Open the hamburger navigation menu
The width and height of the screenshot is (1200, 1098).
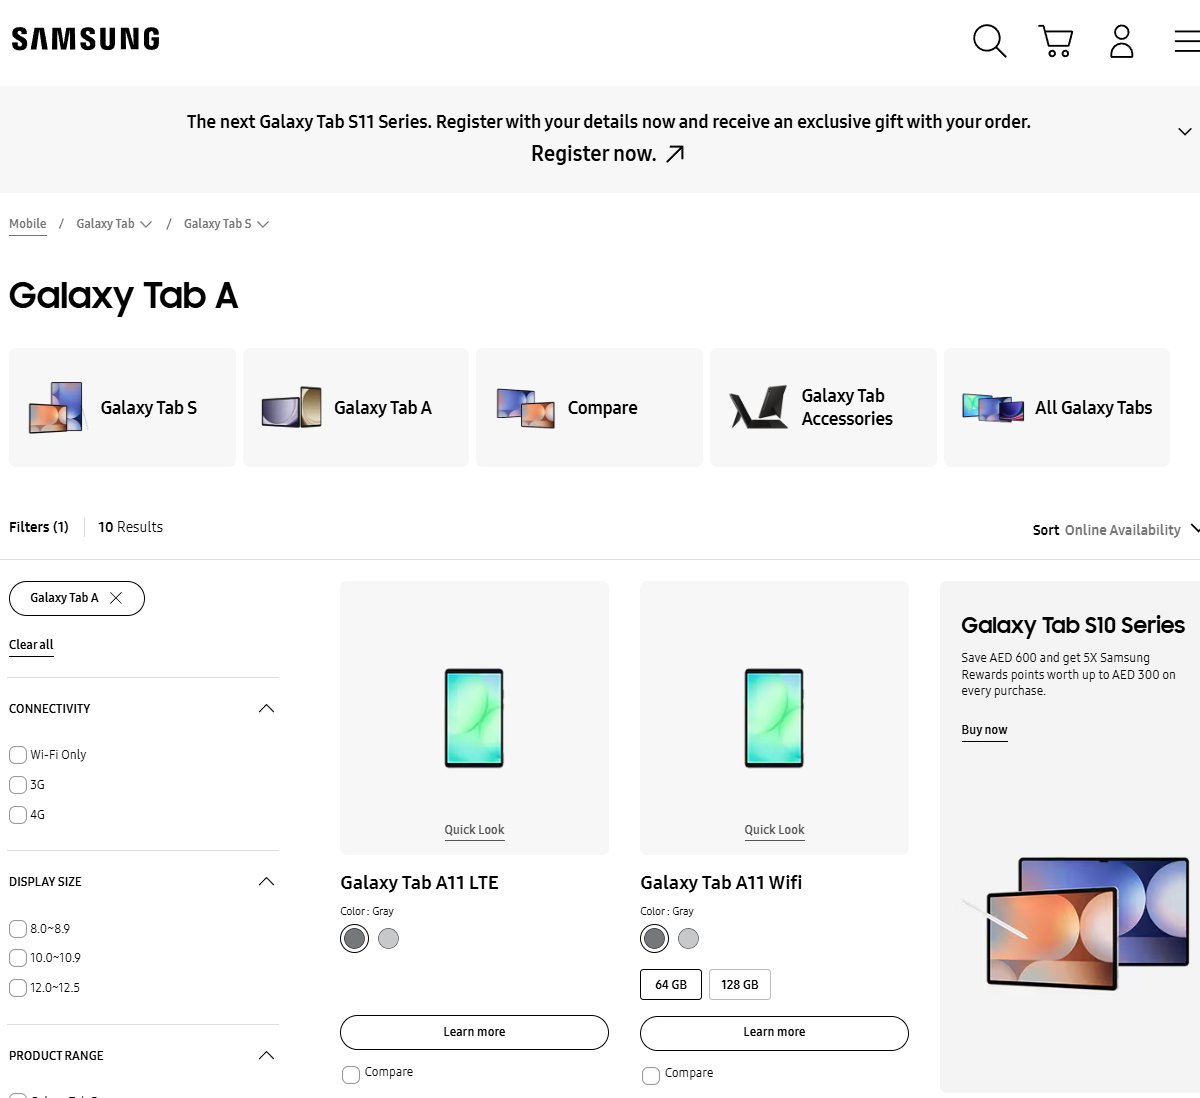point(1186,41)
